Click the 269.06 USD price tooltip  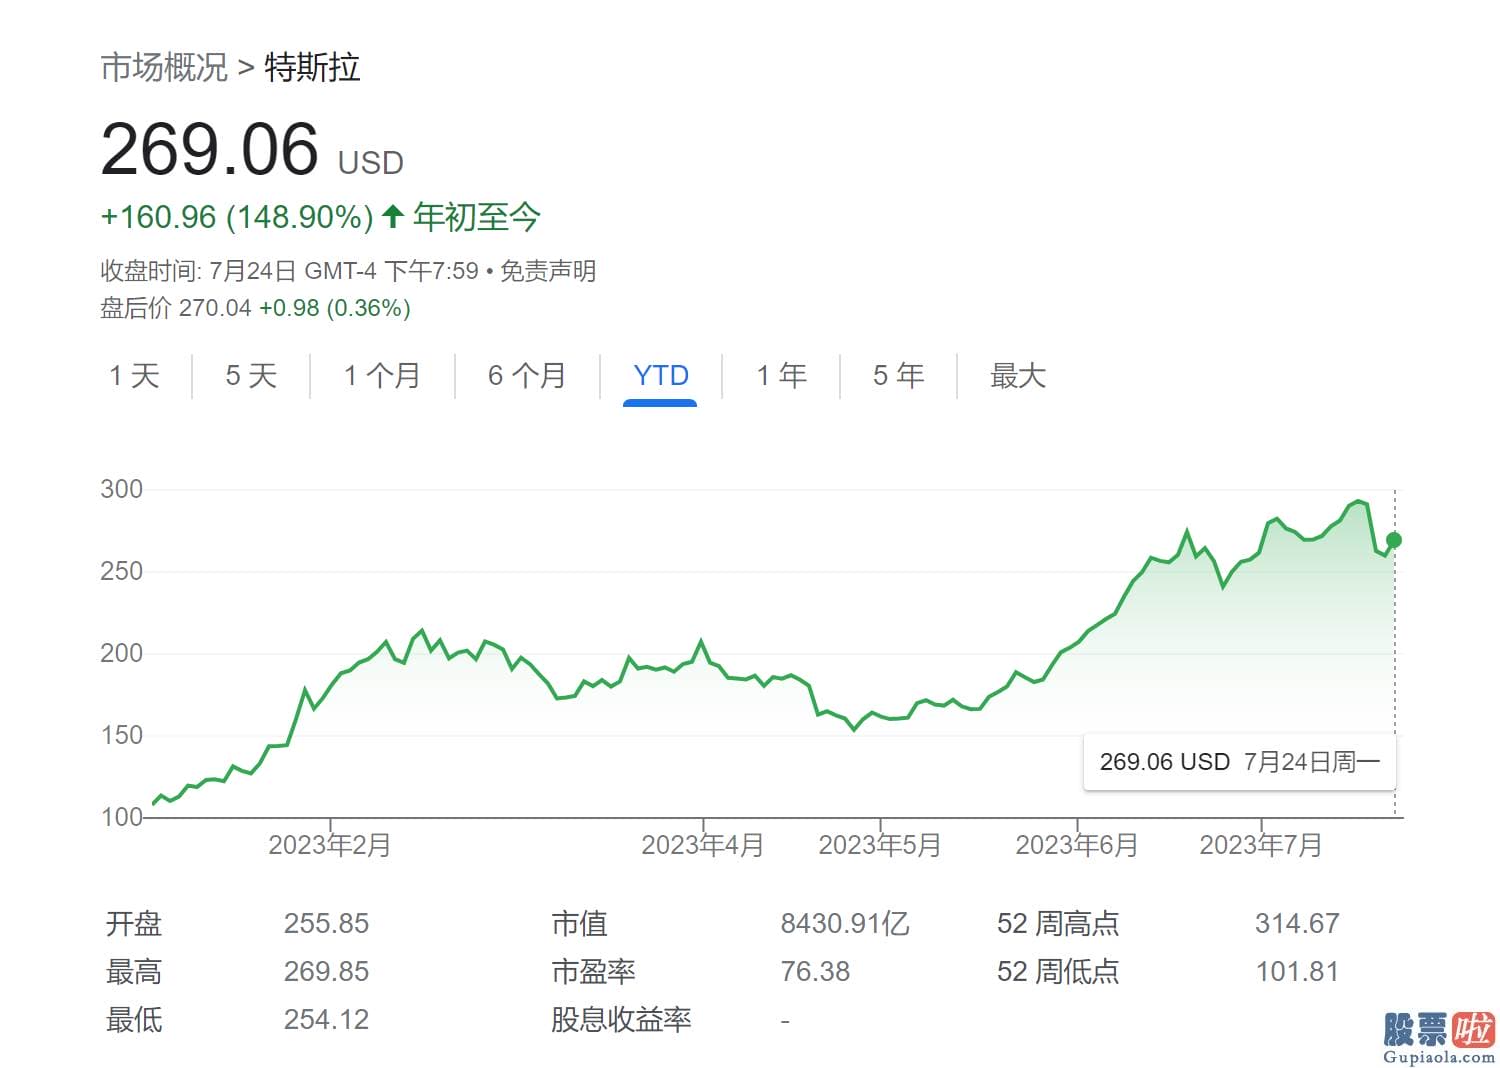[1239, 762]
